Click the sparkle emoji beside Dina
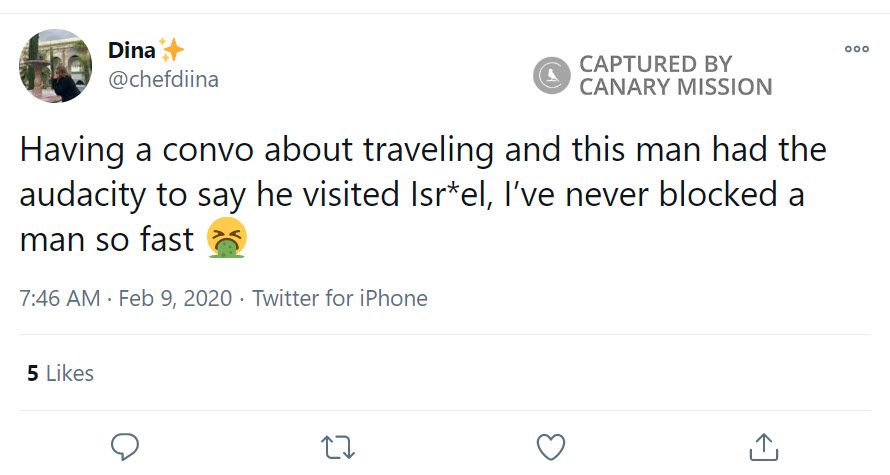The image size is (890, 475). point(171,50)
